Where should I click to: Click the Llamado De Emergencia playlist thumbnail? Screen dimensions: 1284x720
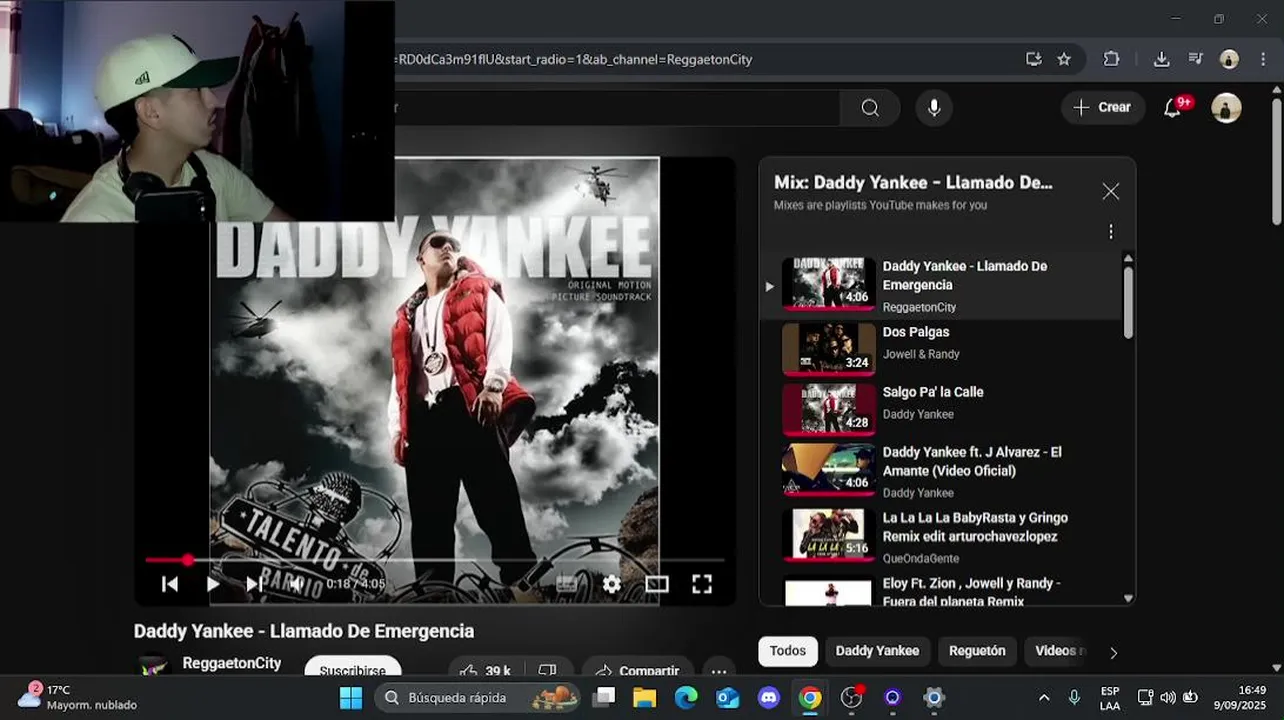click(829, 283)
